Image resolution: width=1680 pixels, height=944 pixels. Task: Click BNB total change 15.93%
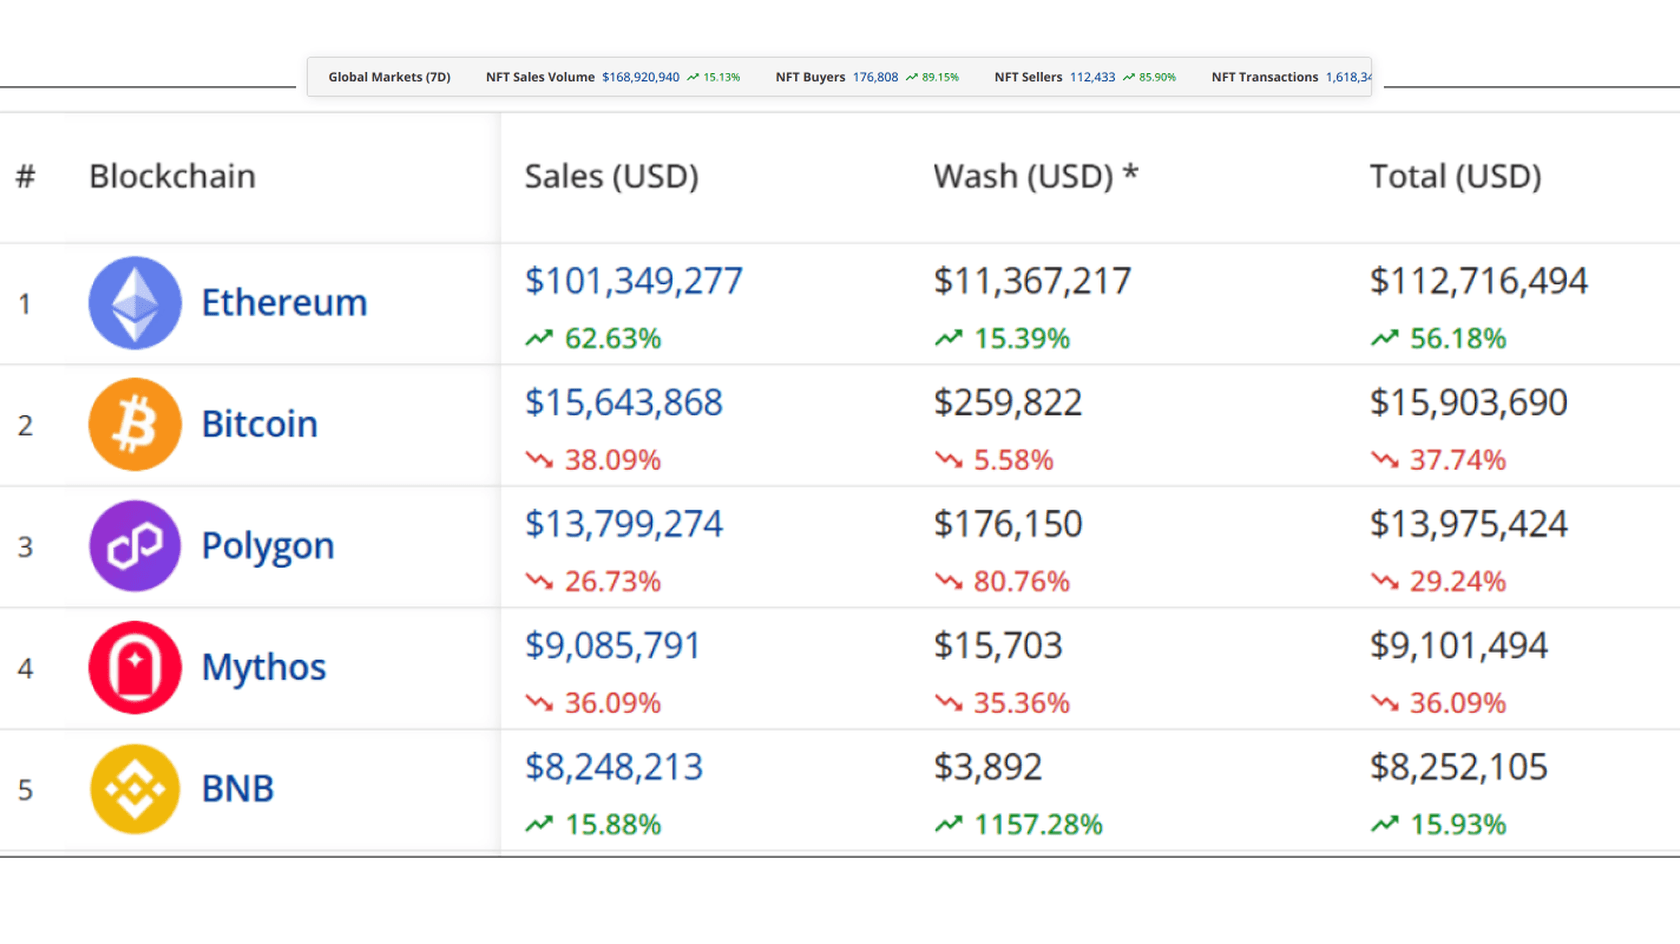click(1457, 825)
